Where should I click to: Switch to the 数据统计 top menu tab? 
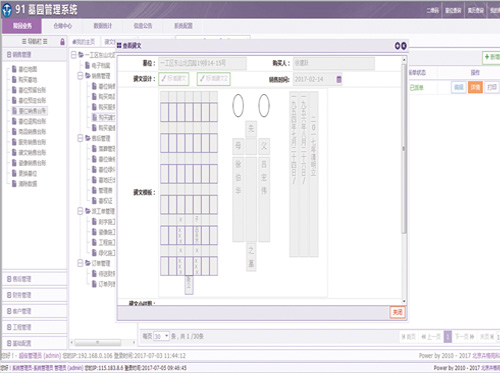click(x=103, y=26)
